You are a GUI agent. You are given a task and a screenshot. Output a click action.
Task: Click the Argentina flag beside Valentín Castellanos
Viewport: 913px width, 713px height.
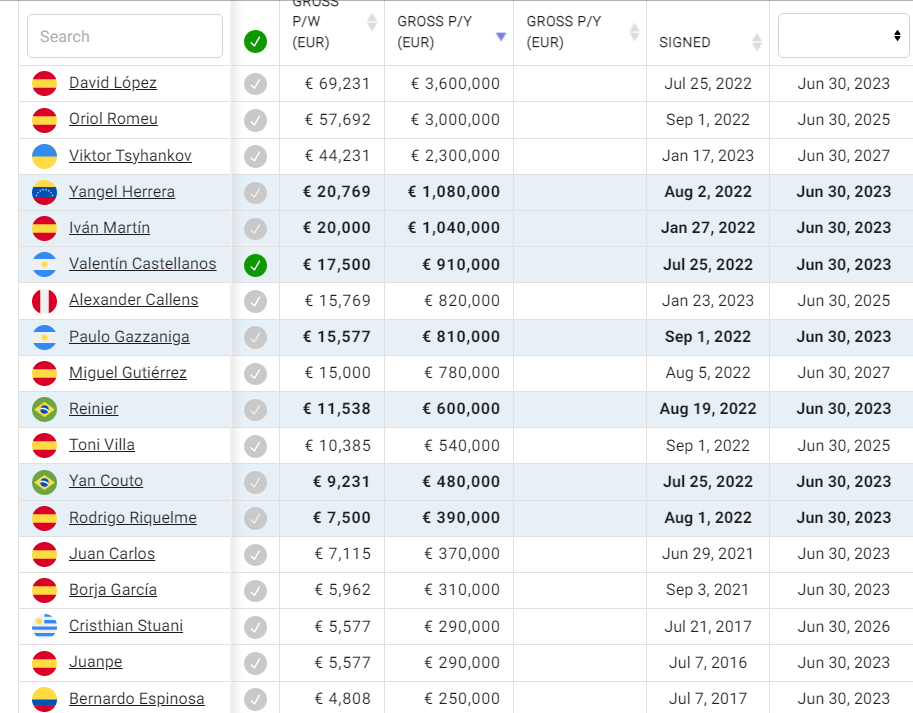coord(44,265)
